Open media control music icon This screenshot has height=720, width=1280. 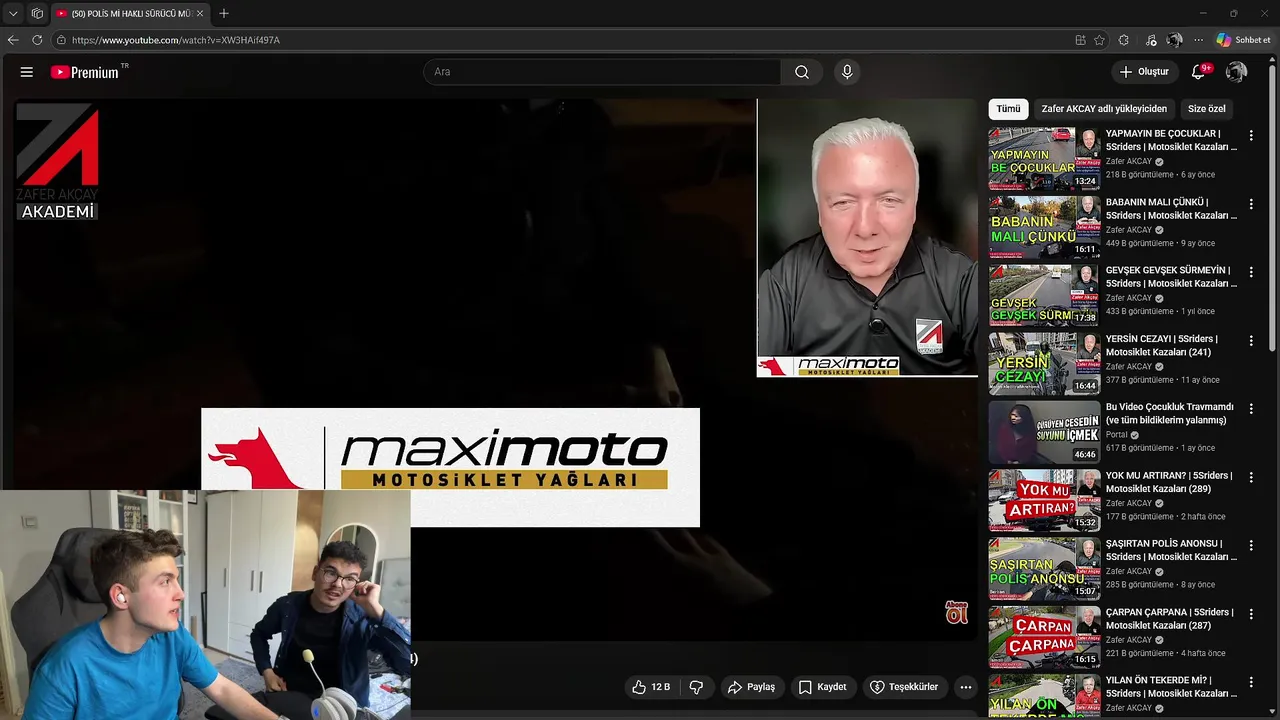pos(1151,40)
